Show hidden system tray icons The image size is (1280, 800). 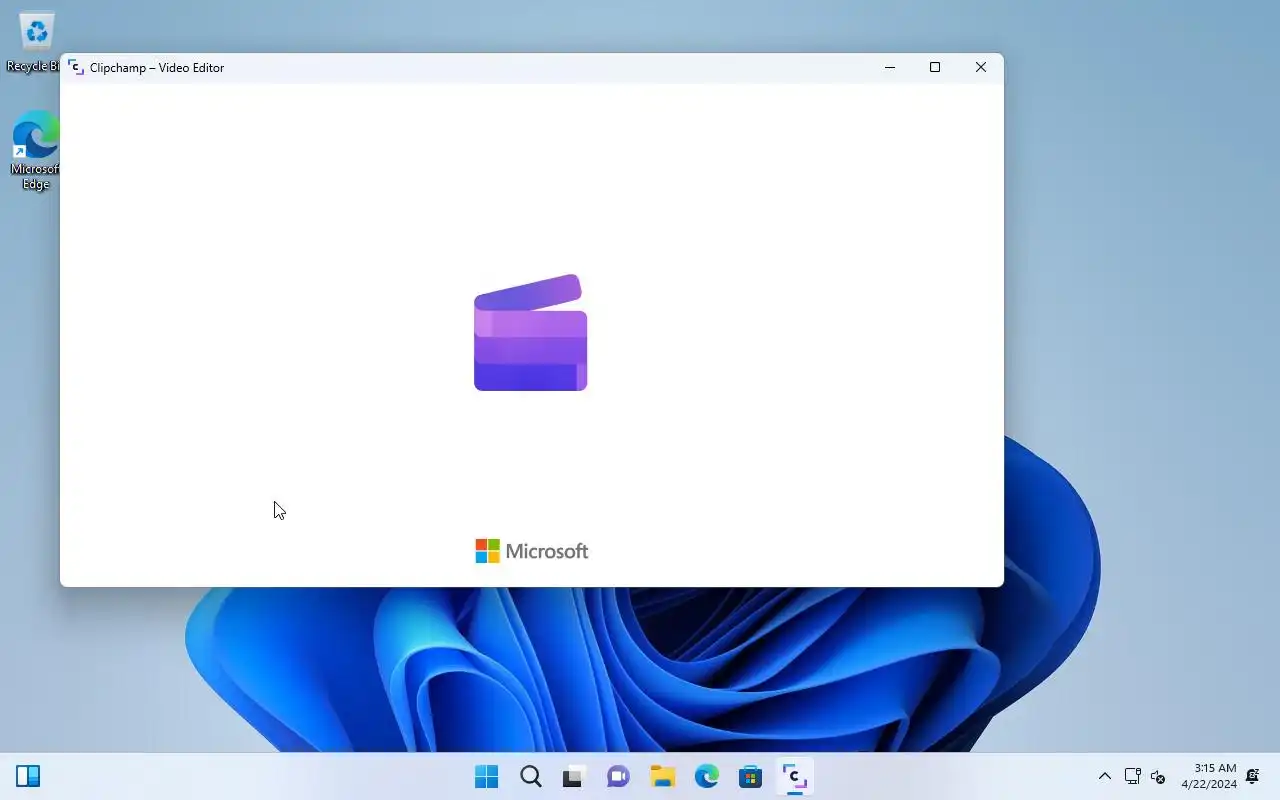tap(1105, 776)
